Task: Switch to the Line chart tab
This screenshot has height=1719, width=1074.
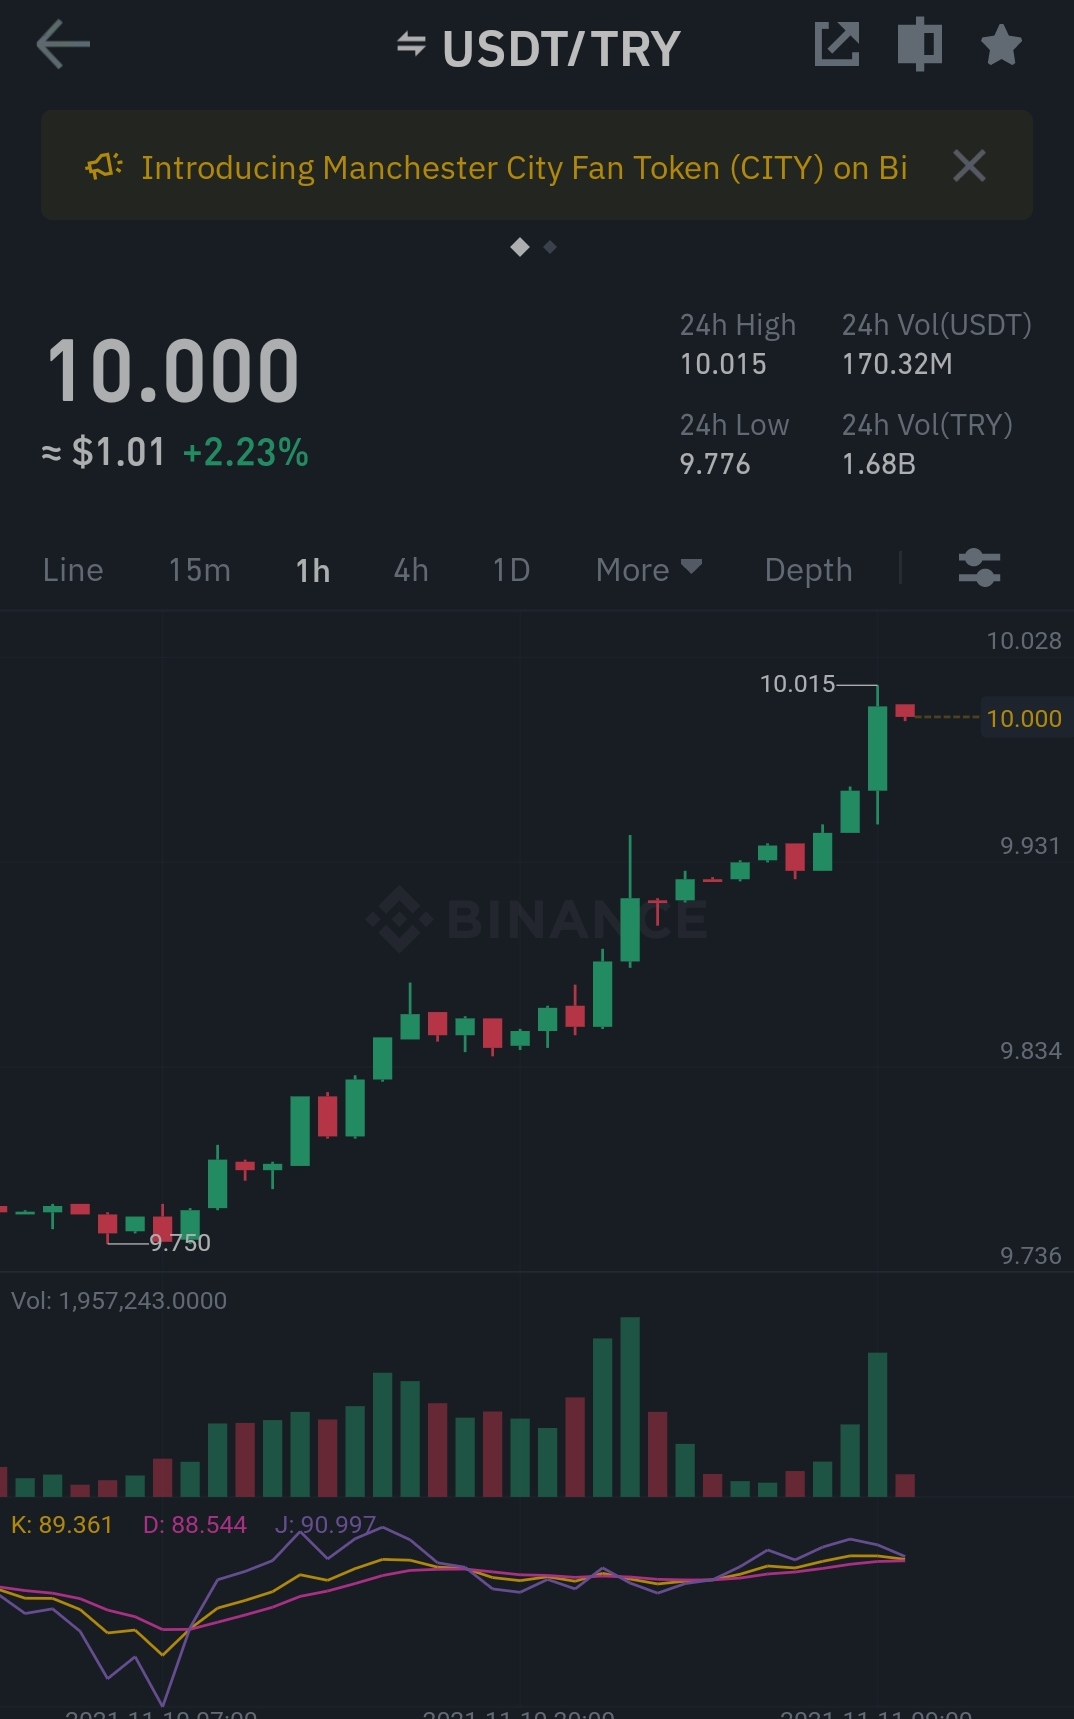Action: click(73, 570)
